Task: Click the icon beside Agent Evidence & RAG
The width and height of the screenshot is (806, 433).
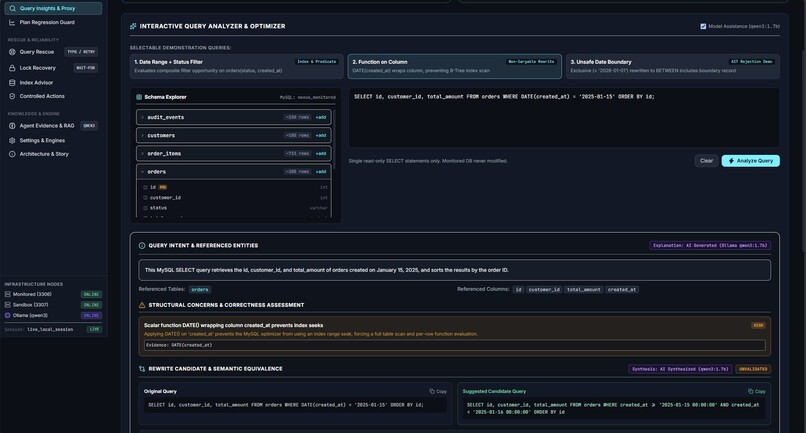Action: [x=12, y=125]
